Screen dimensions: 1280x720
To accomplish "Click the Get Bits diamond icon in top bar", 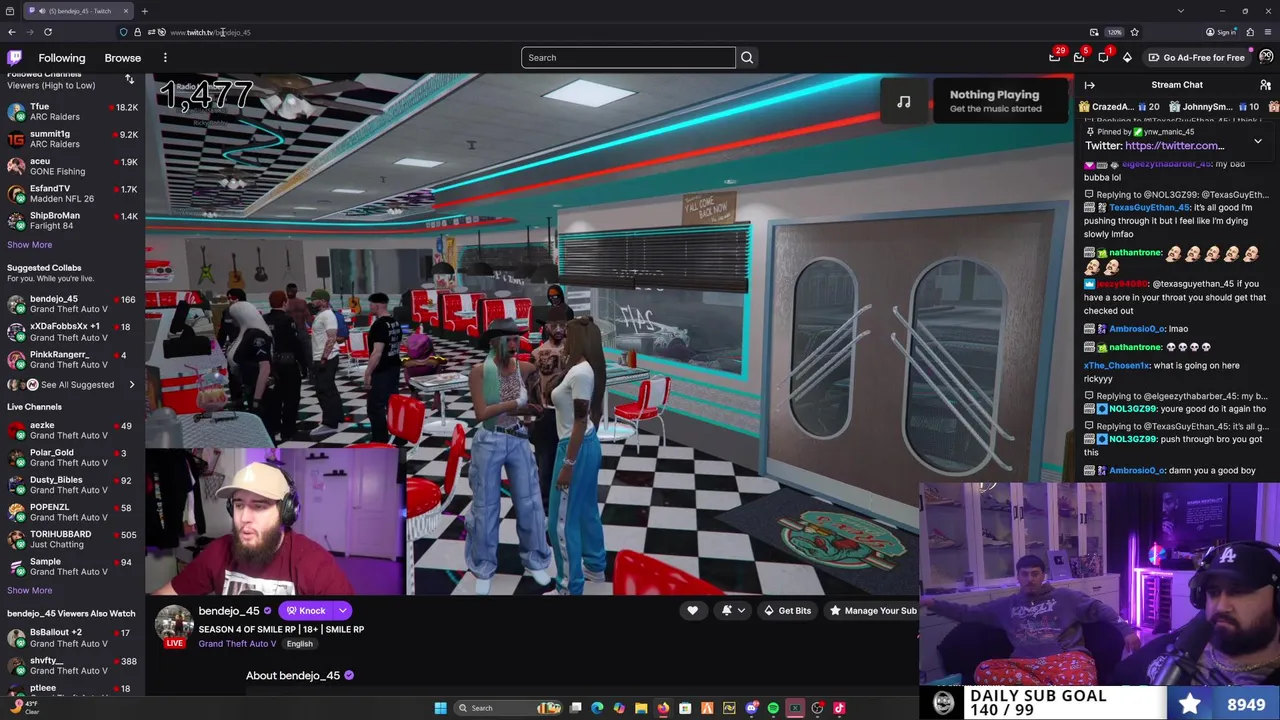I will click(x=1127, y=57).
